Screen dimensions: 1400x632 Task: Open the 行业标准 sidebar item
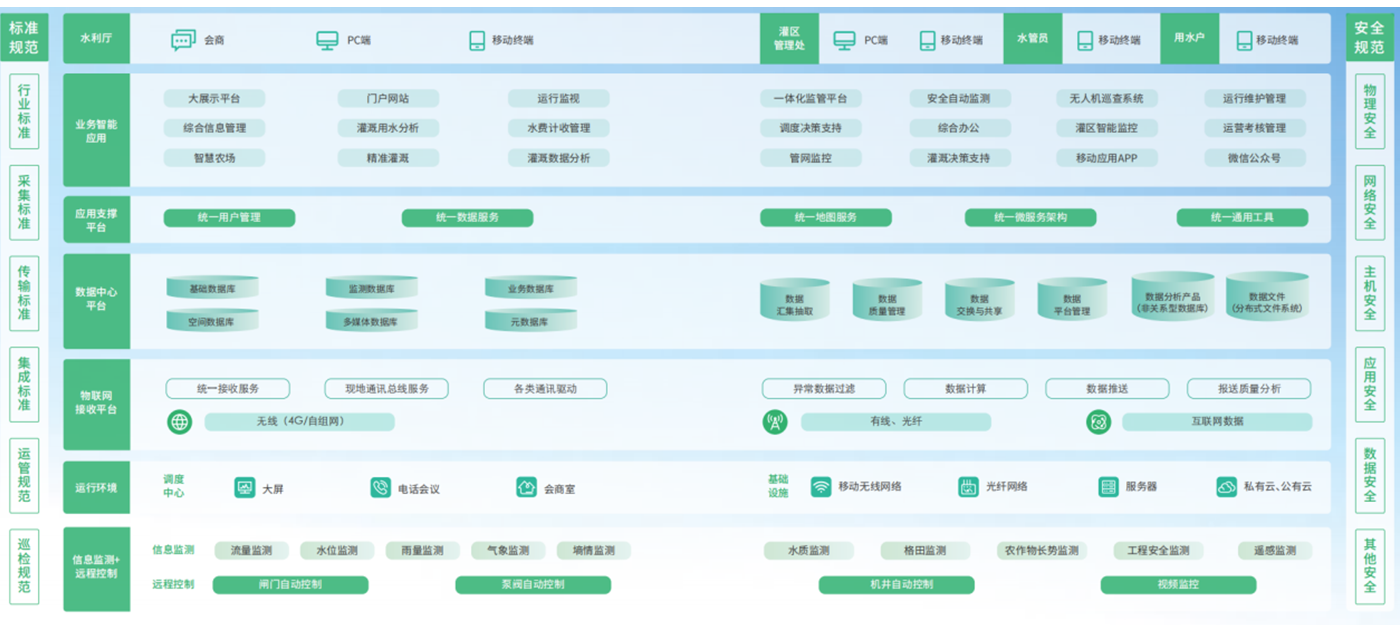(x=24, y=111)
